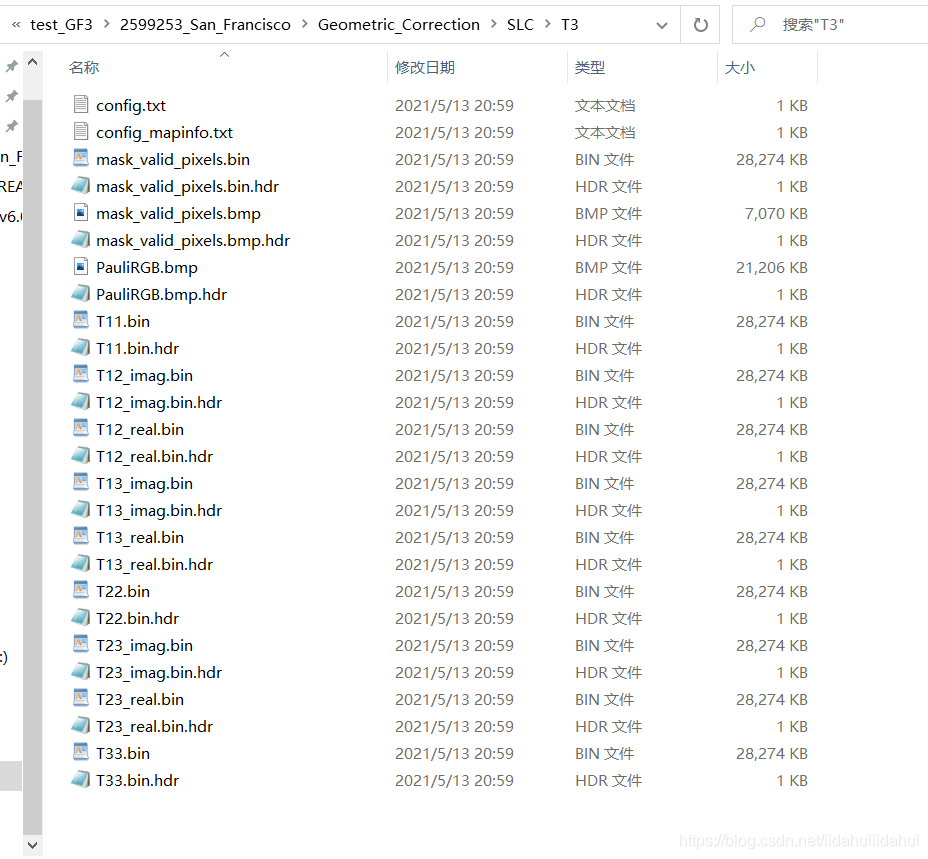Click the T3 breadcrumb segment
The height and width of the screenshot is (859, 928).
coord(569,24)
